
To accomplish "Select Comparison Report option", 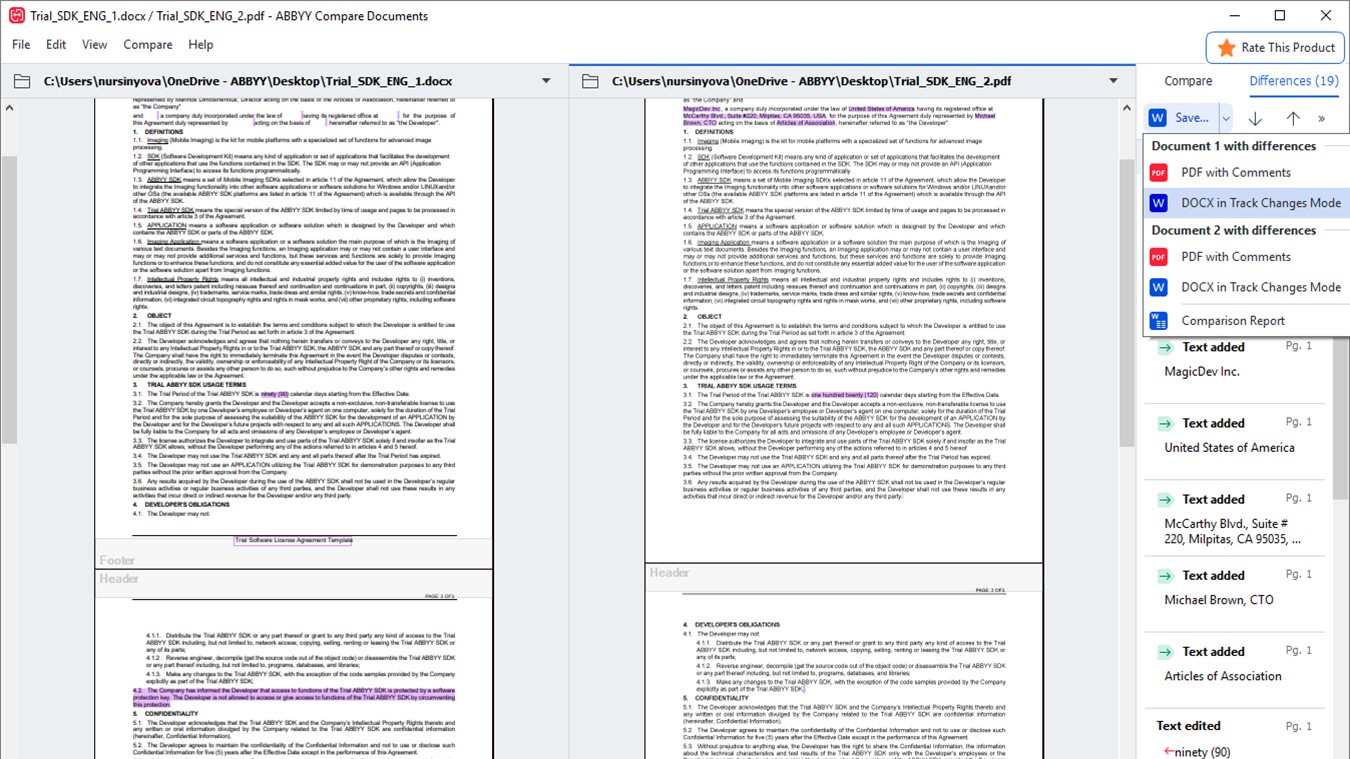I will pos(1246,320).
